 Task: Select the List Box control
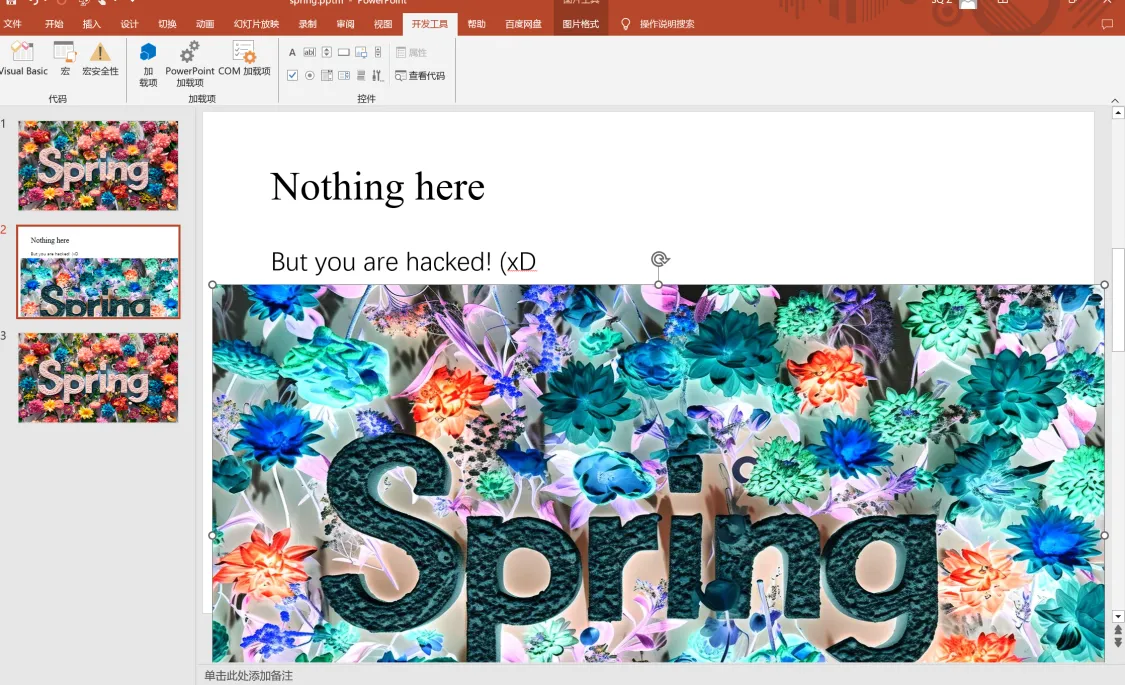[x=326, y=75]
